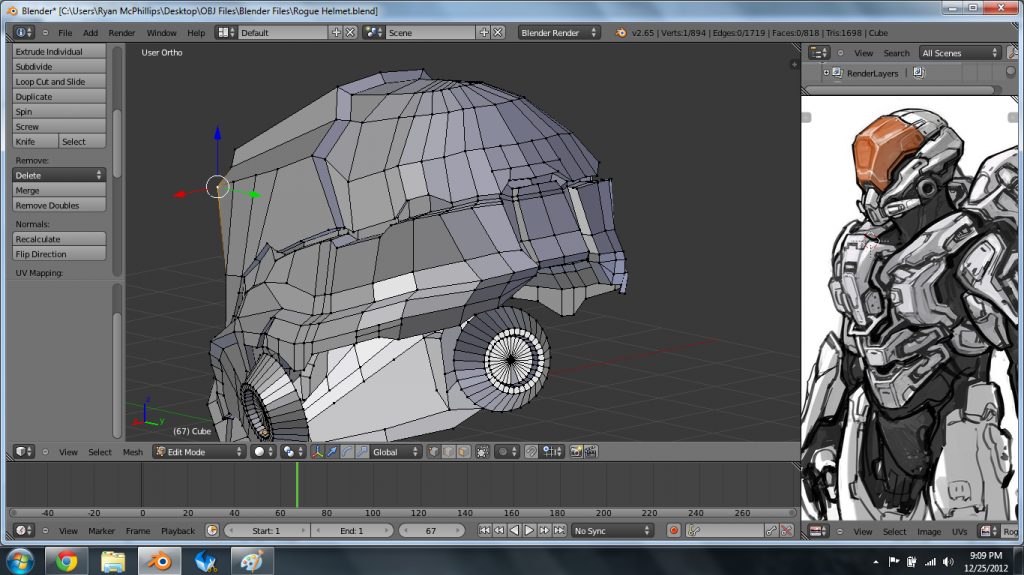This screenshot has width=1024, height=575.
Task: Browse scenes with the scene icon
Action: pos(374,33)
